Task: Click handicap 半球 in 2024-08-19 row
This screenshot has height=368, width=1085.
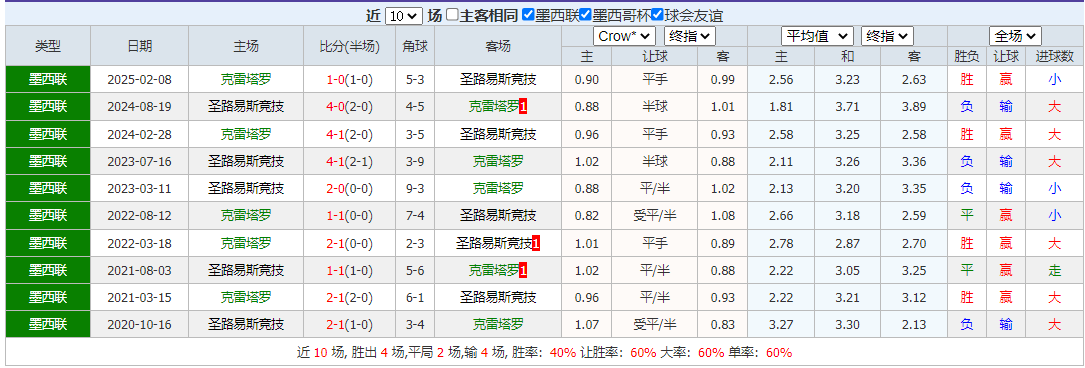Action: tap(655, 107)
